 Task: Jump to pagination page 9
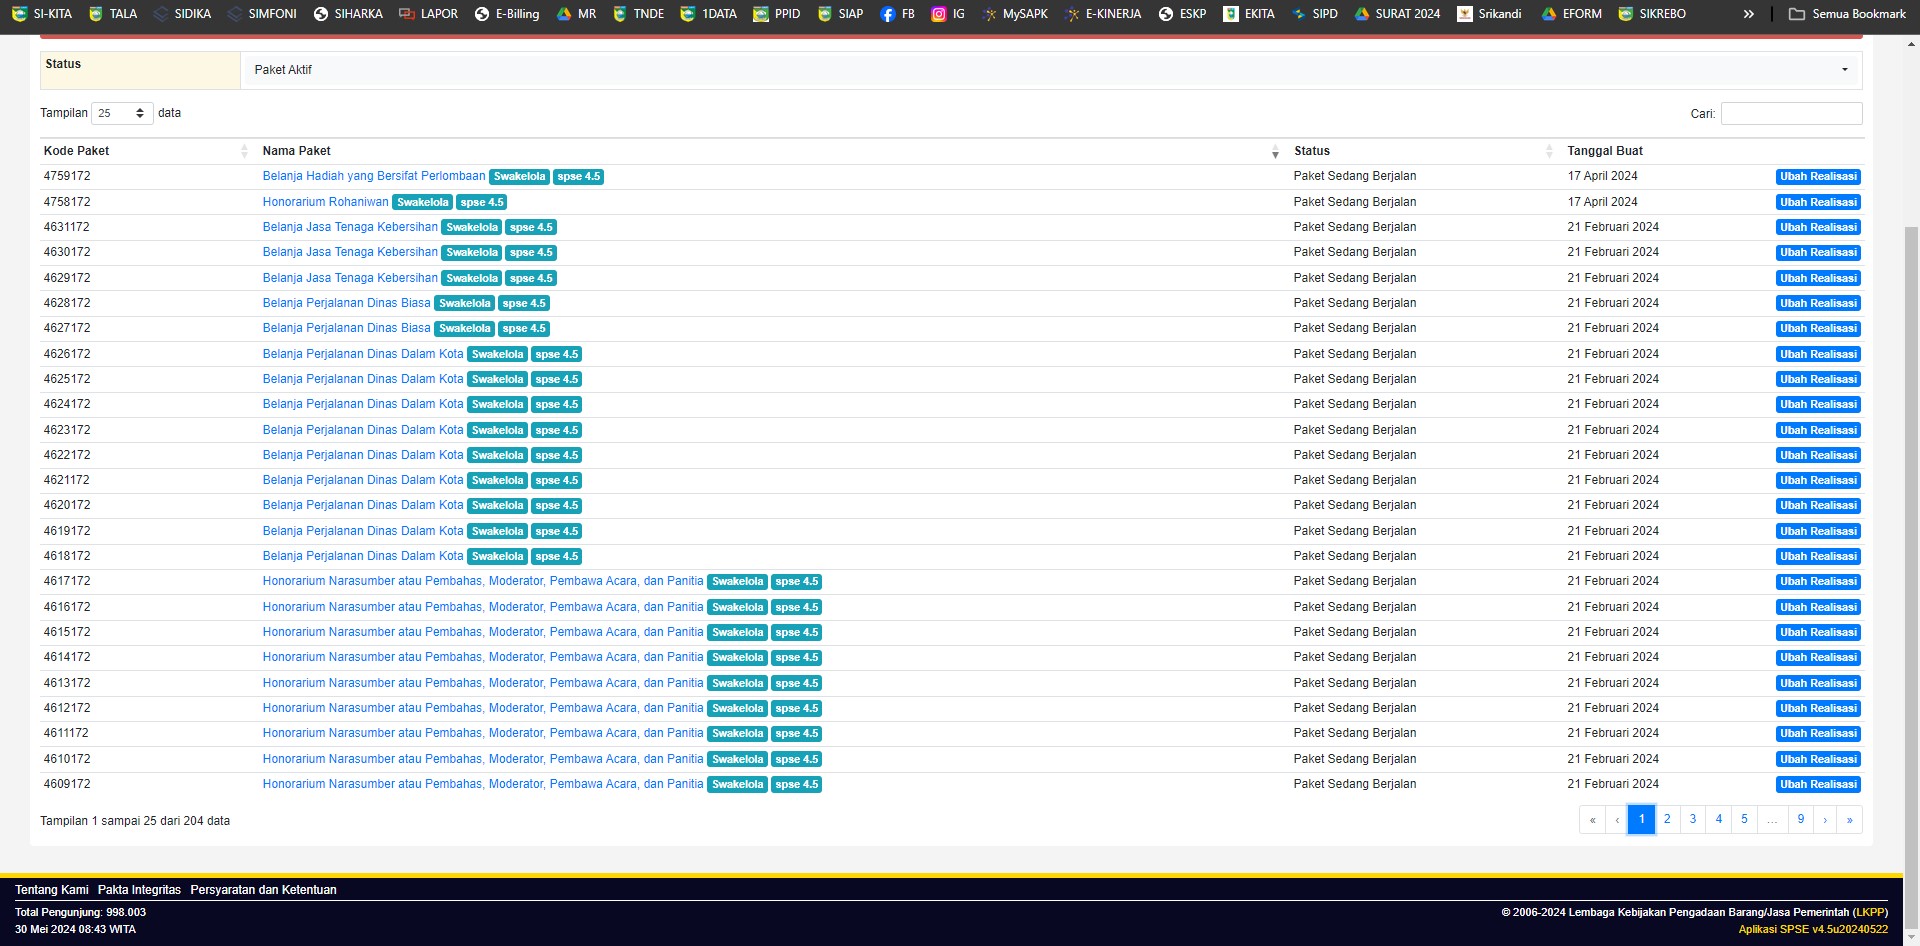coord(1800,819)
